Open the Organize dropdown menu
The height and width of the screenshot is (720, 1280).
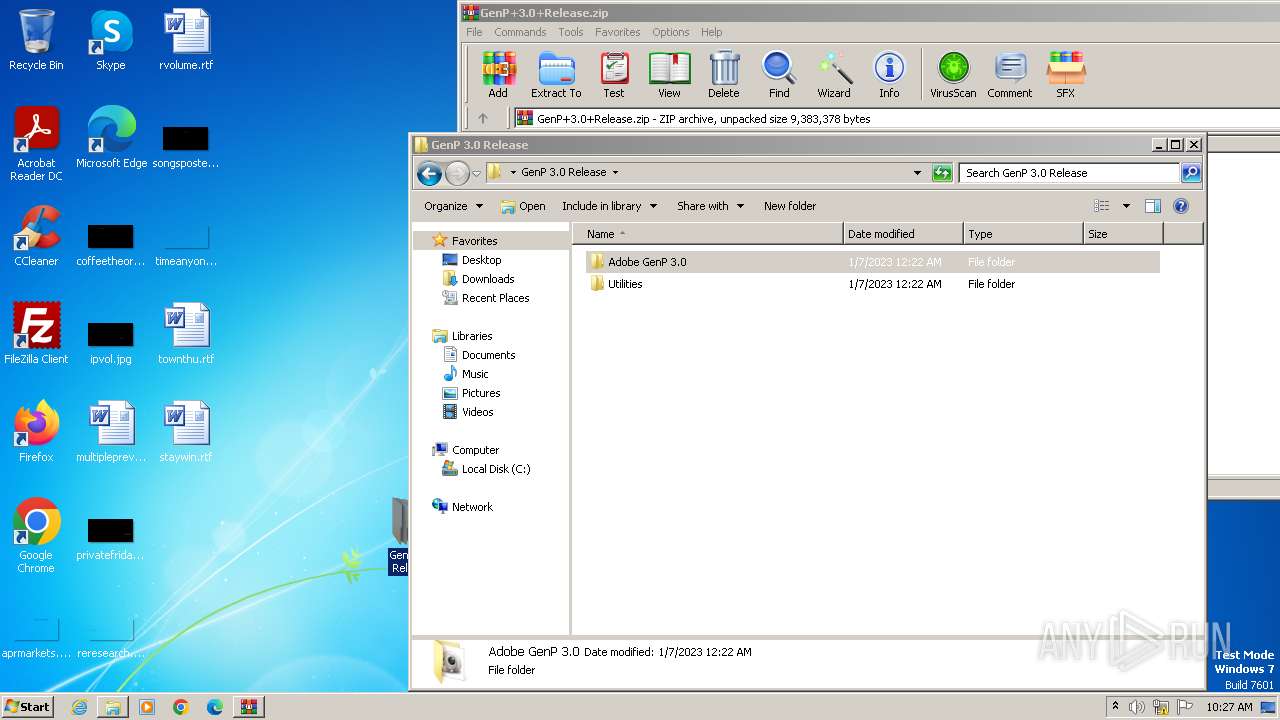tap(454, 206)
